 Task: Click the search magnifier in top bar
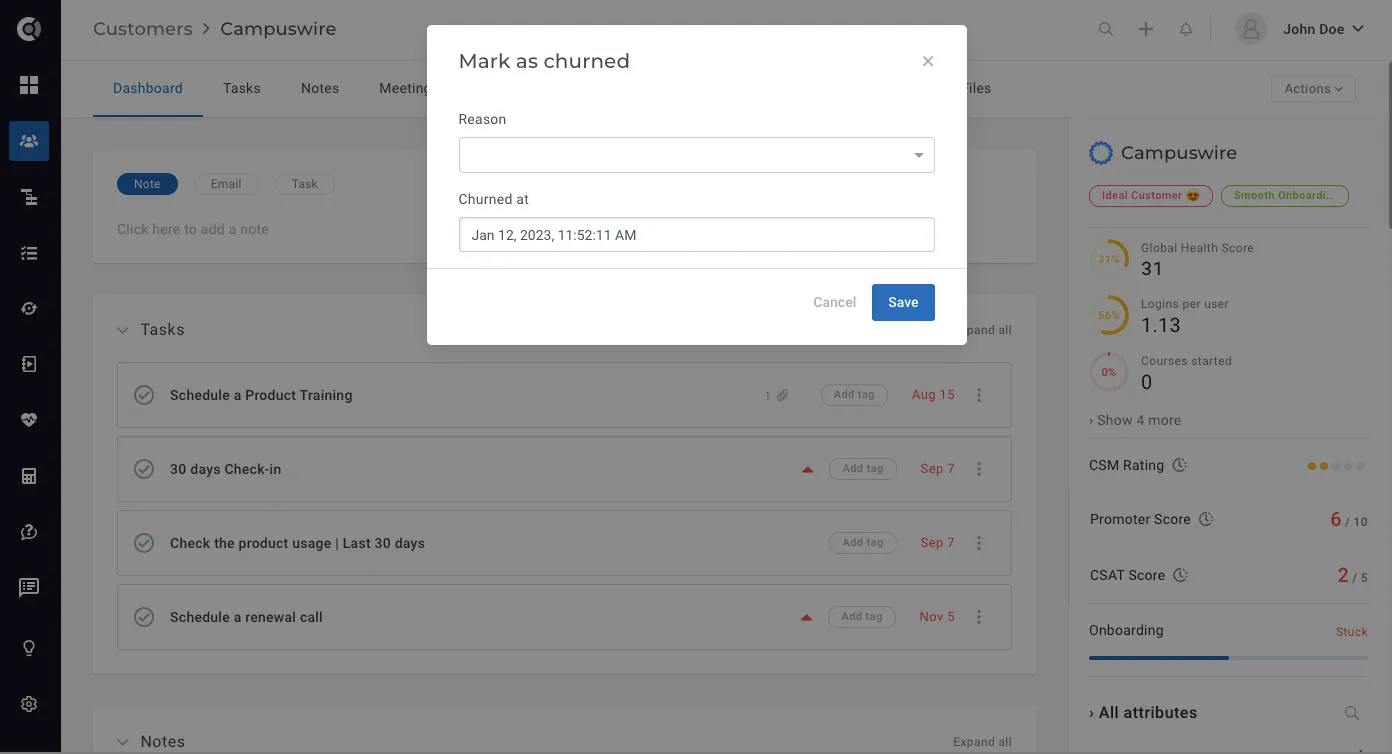pyautogui.click(x=1106, y=29)
